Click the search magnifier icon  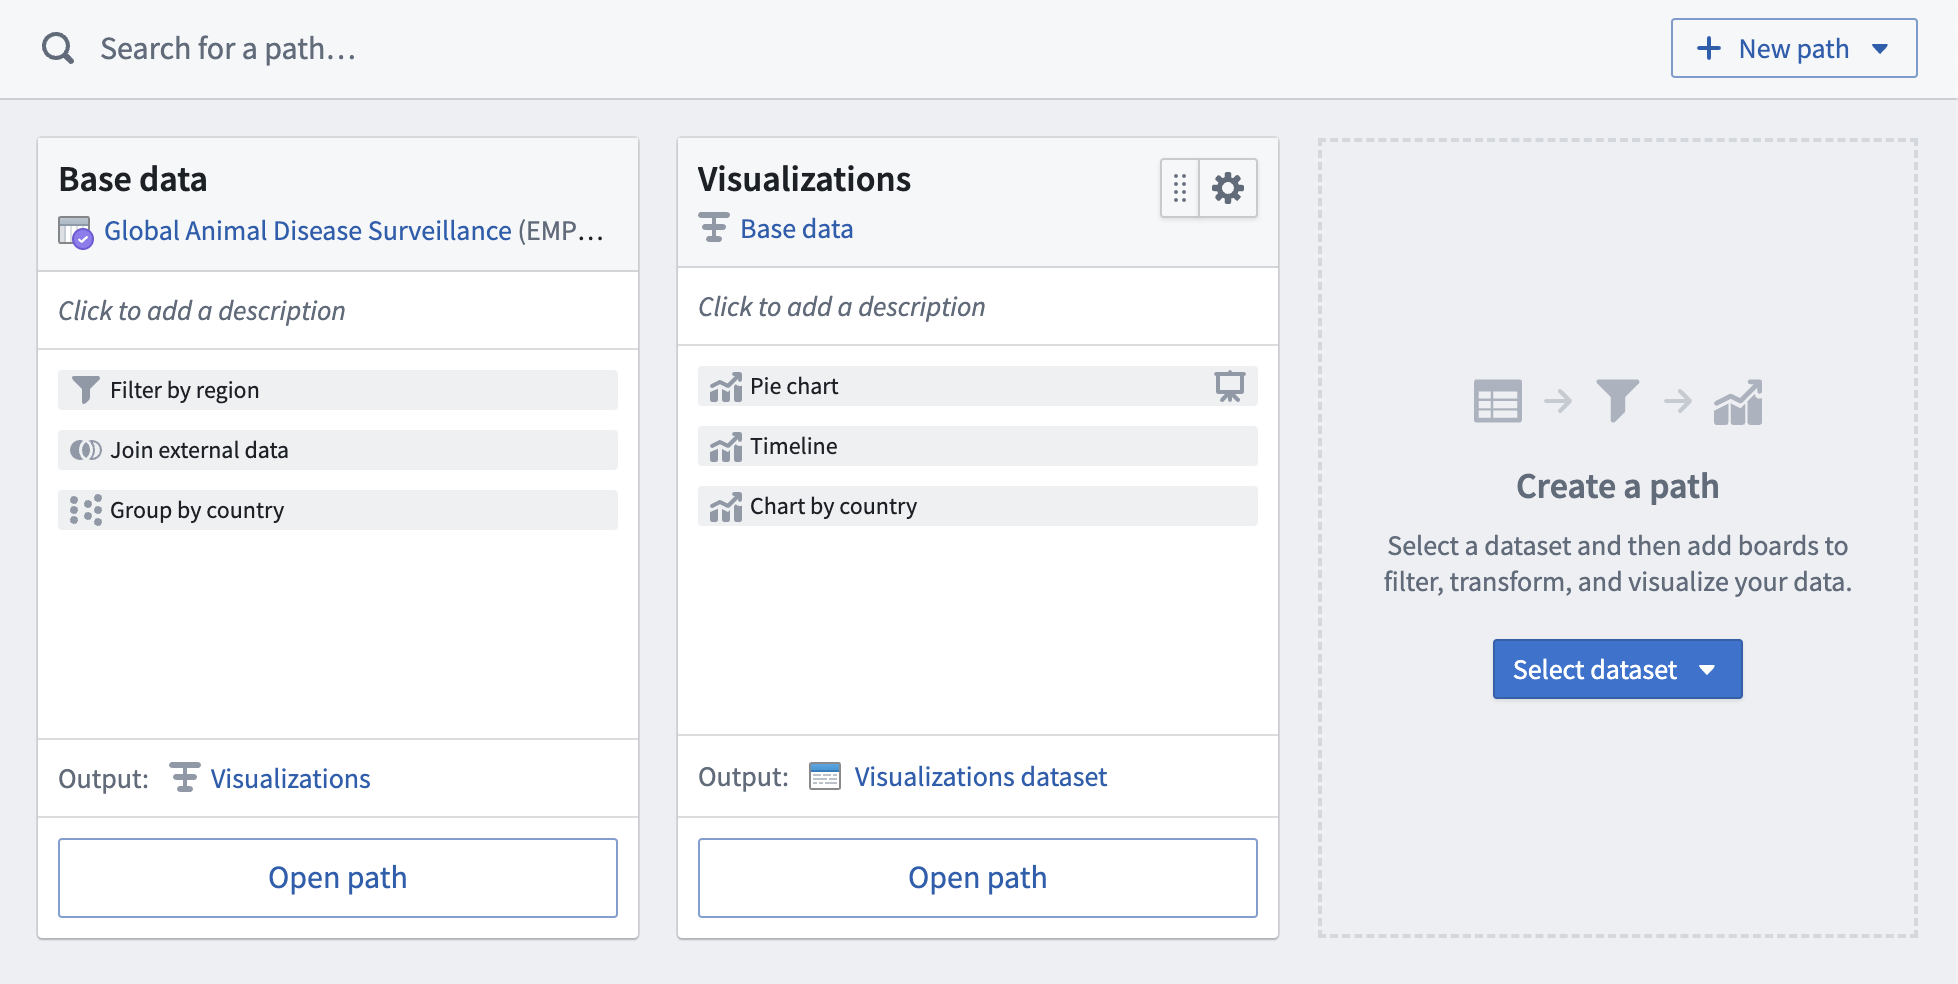[x=58, y=48]
